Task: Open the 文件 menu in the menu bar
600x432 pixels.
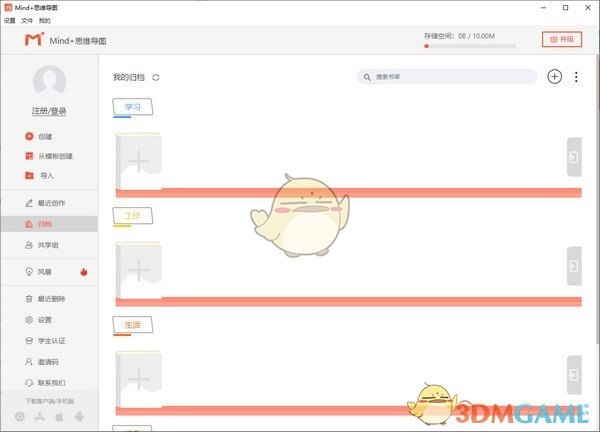Action: 27,21
